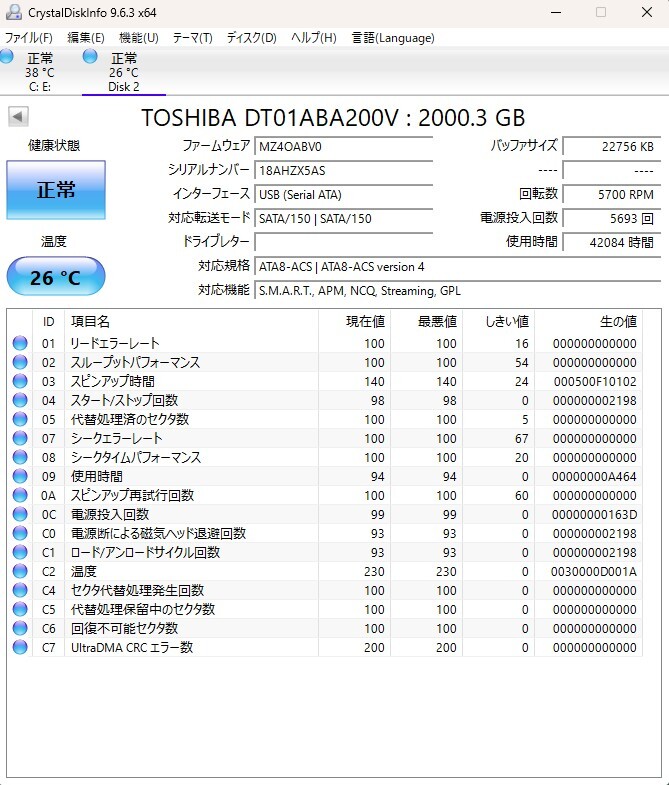Click the ID column header
Viewport: 669px width, 785px height.
pyautogui.click(x=49, y=321)
